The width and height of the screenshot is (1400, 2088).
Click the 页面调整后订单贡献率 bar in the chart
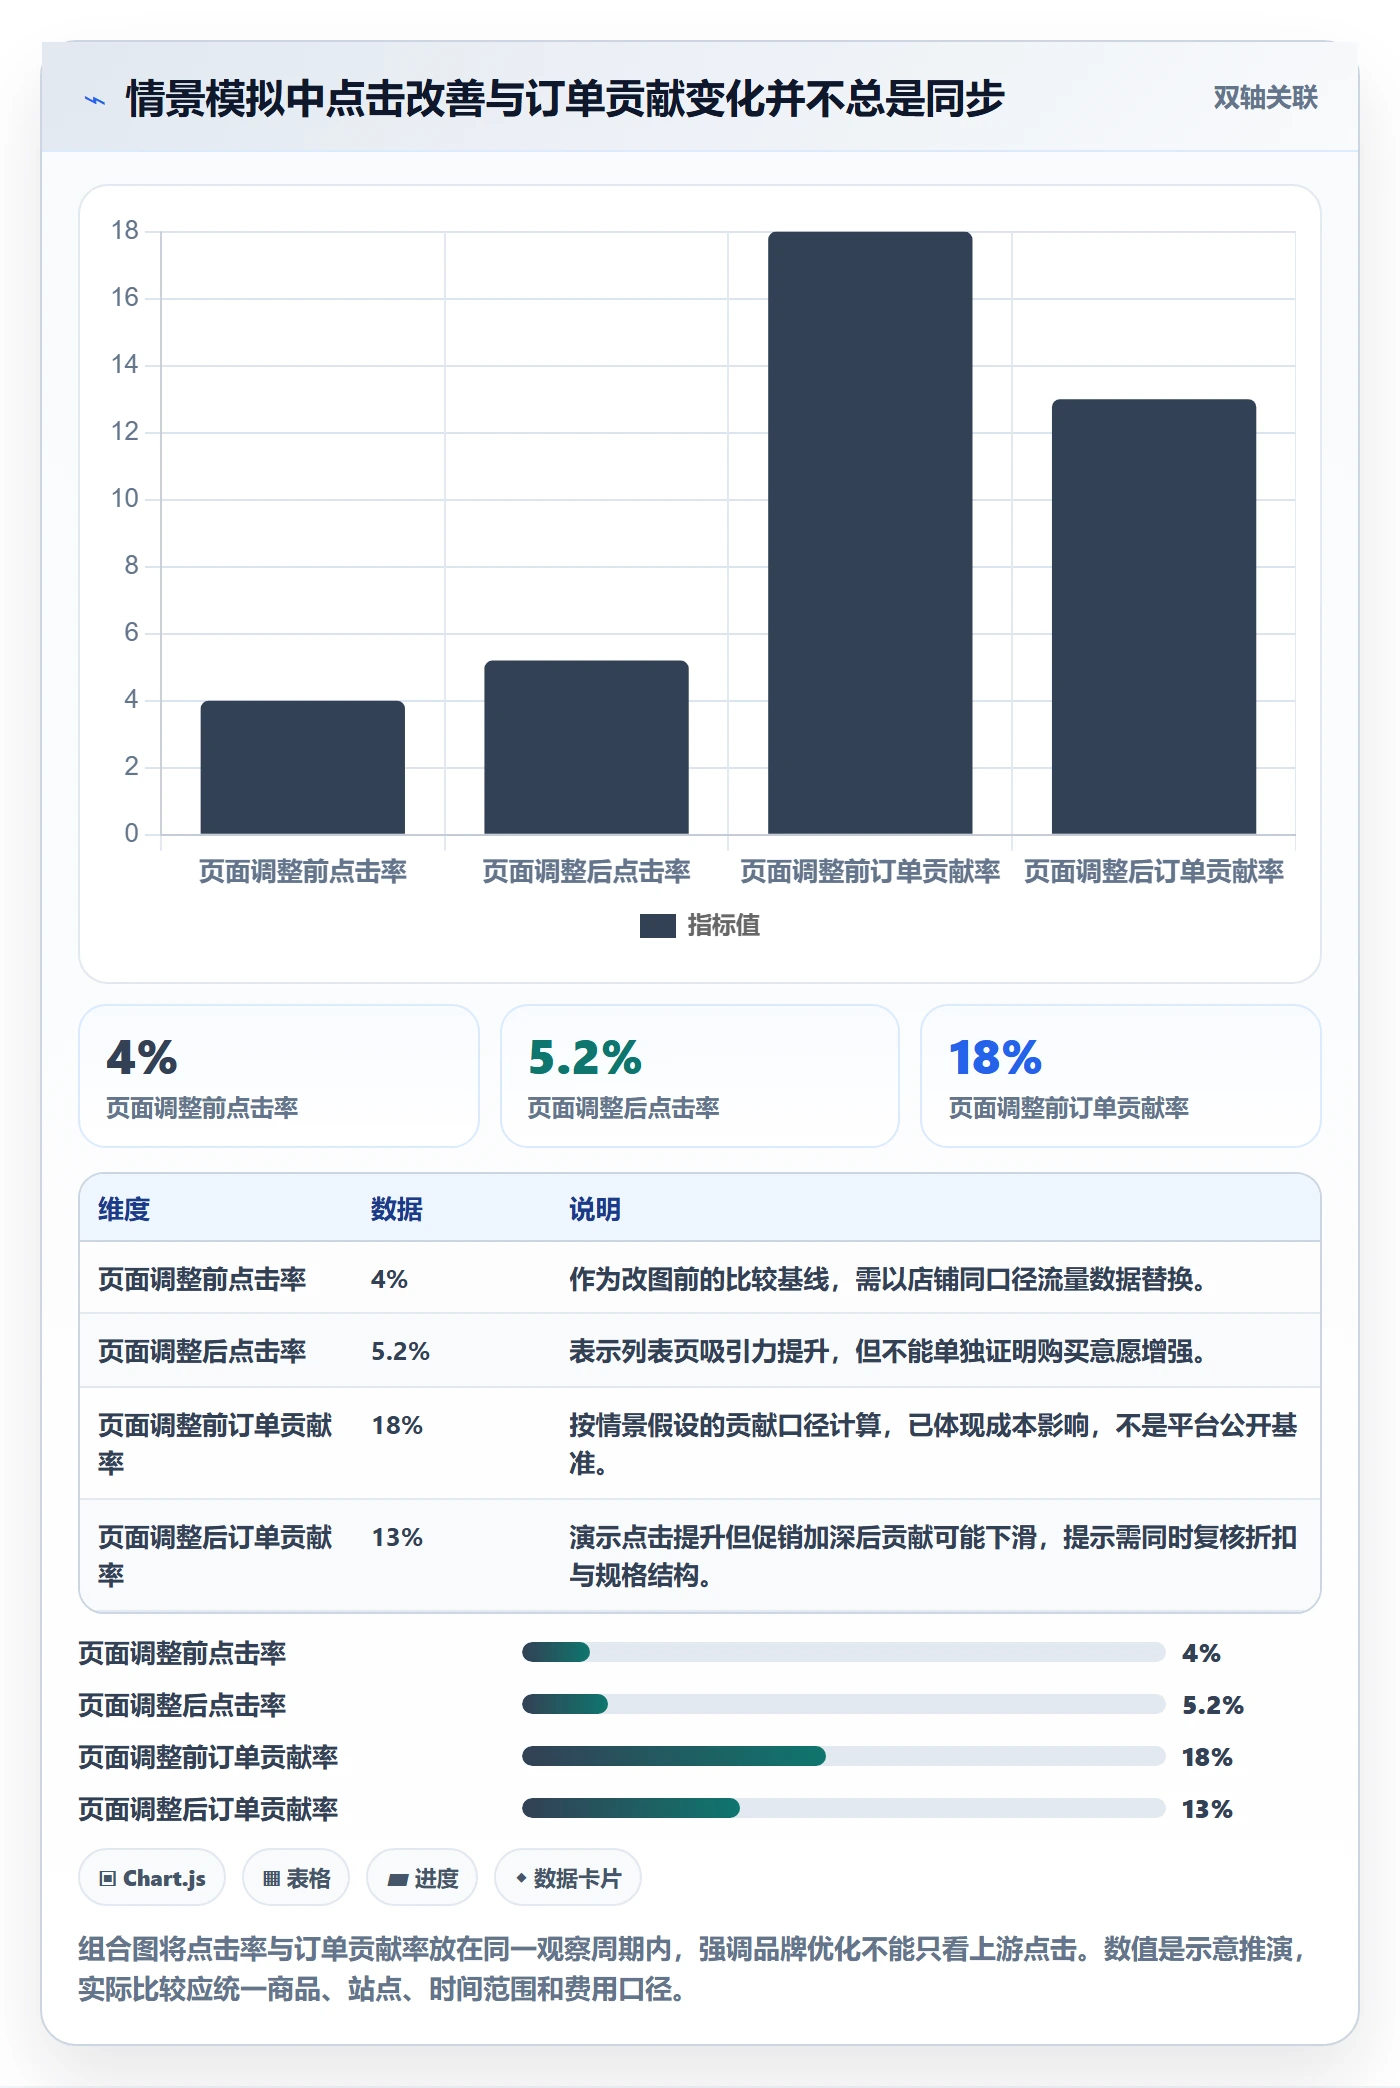pyautogui.click(x=1154, y=617)
